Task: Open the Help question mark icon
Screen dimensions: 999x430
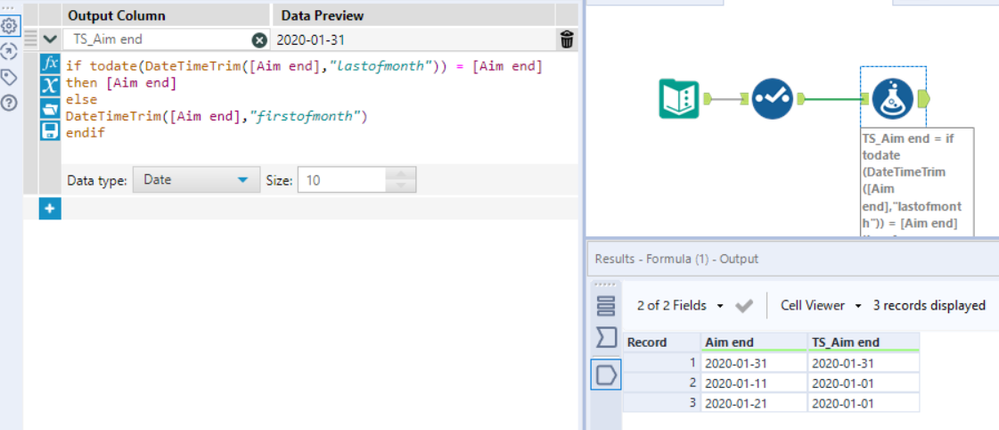Action: [10, 103]
